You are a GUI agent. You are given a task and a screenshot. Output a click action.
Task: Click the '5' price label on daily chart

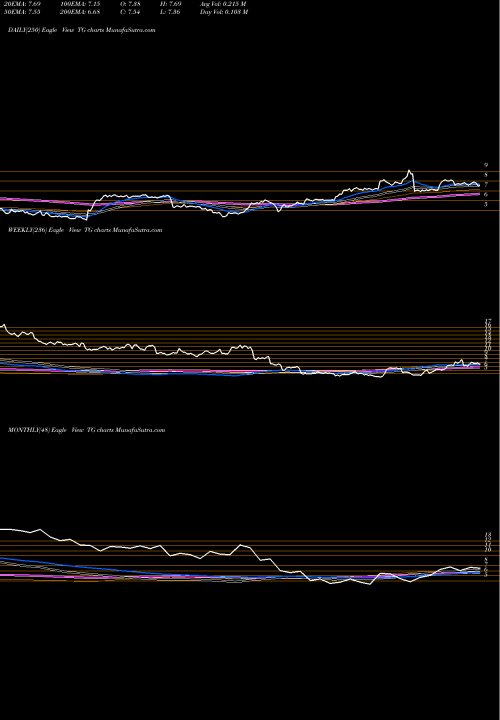(x=486, y=204)
